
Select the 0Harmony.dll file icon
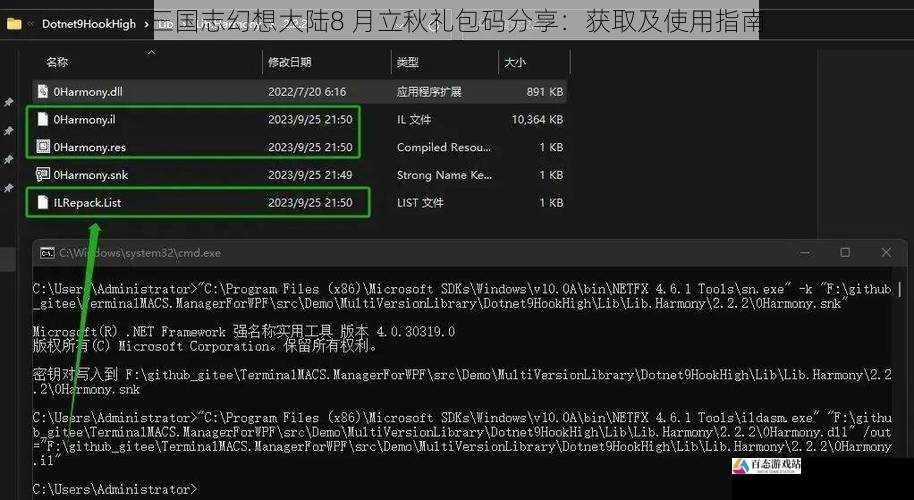click(x=43, y=91)
